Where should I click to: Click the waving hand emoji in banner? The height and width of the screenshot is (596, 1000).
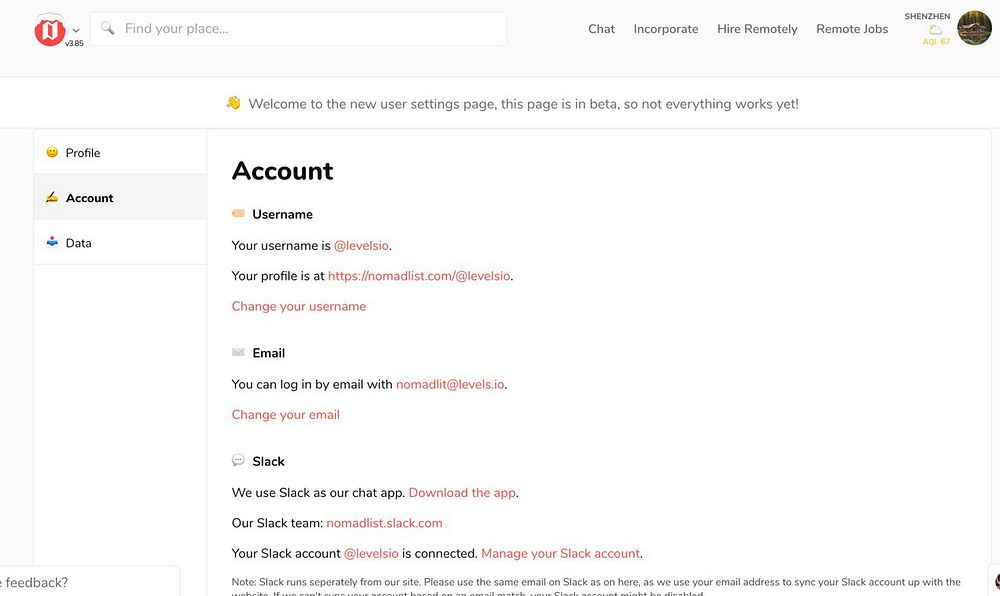click(x=233, y=103)
